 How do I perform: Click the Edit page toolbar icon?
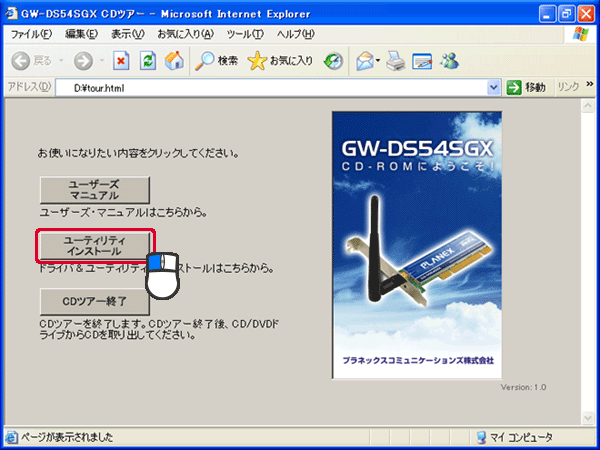[422, 61]
